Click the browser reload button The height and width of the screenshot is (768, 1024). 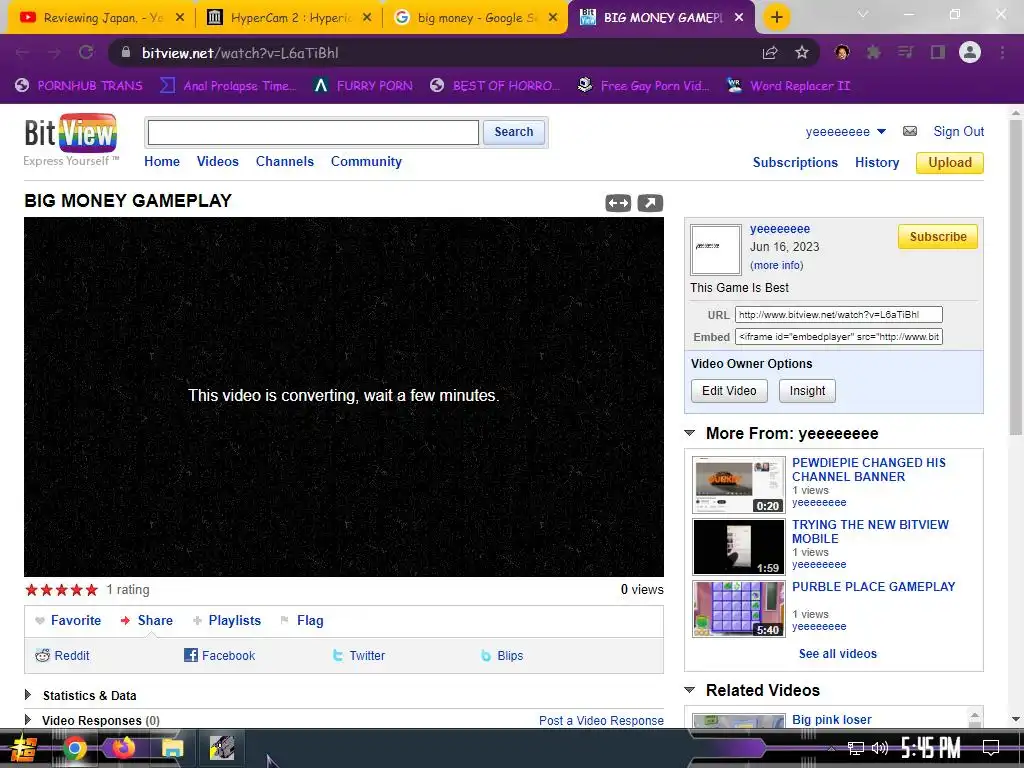coord(86,53)
